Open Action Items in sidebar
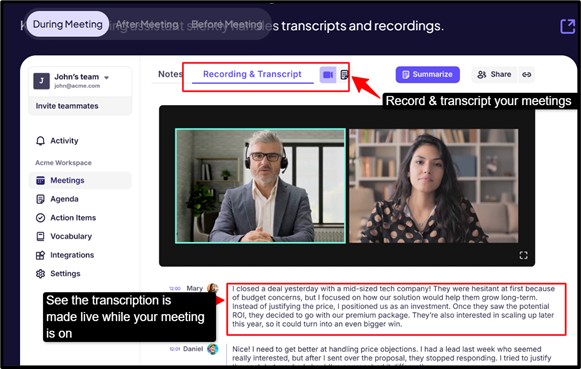 pos(73,218)
